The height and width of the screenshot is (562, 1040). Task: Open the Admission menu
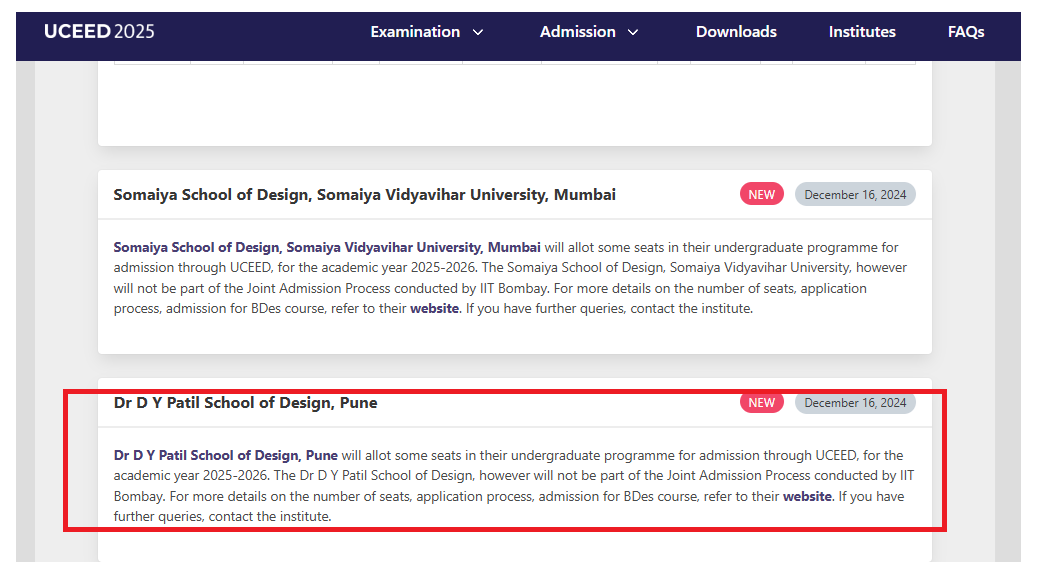578,32
